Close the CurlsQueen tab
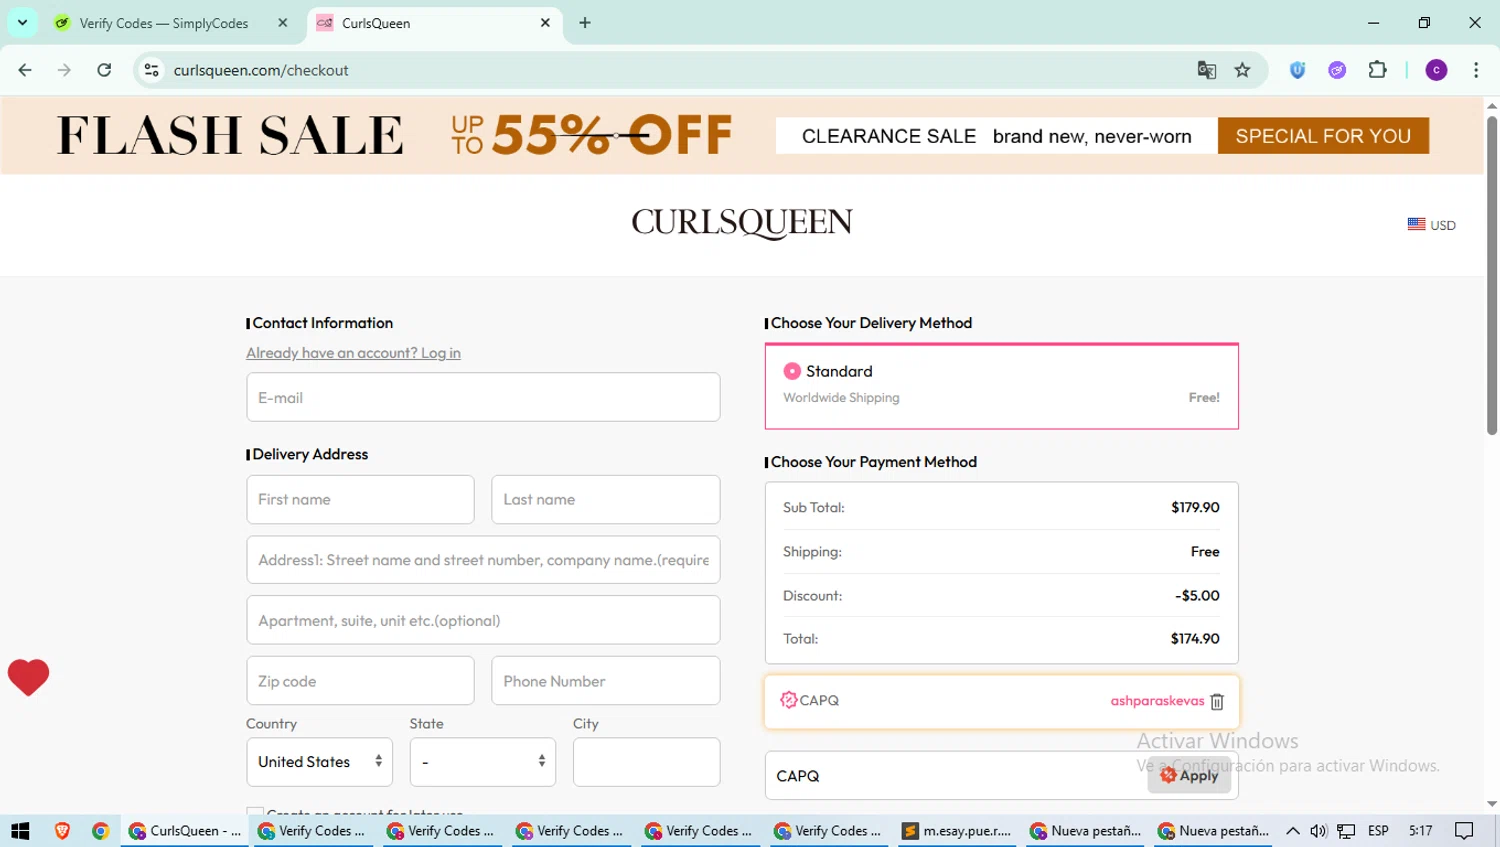This screenshot has height=847, width=1500. (x=545, y=23)
